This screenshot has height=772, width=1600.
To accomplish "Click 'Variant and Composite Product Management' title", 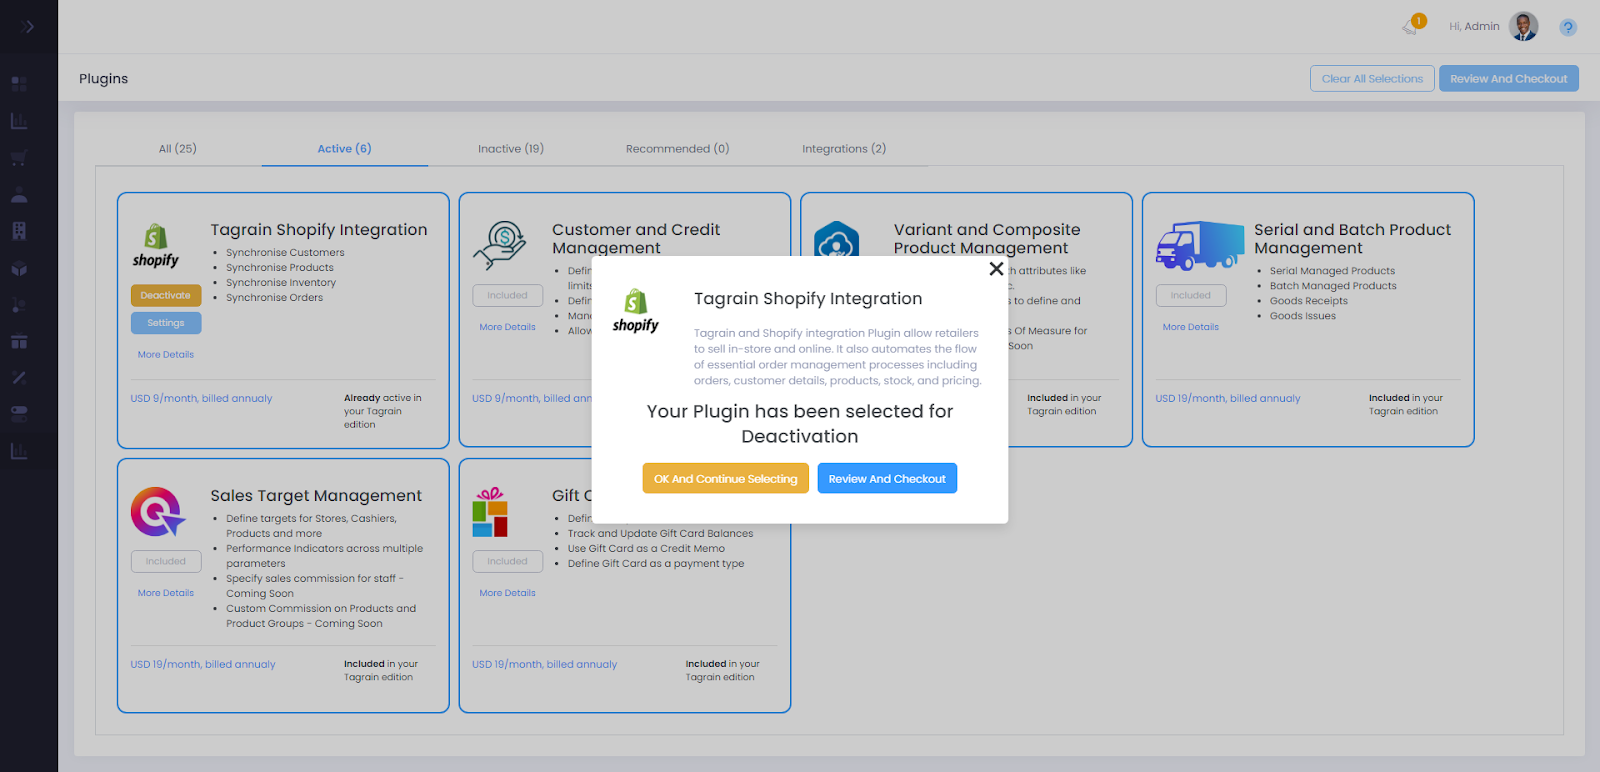I will pos(987,239).
